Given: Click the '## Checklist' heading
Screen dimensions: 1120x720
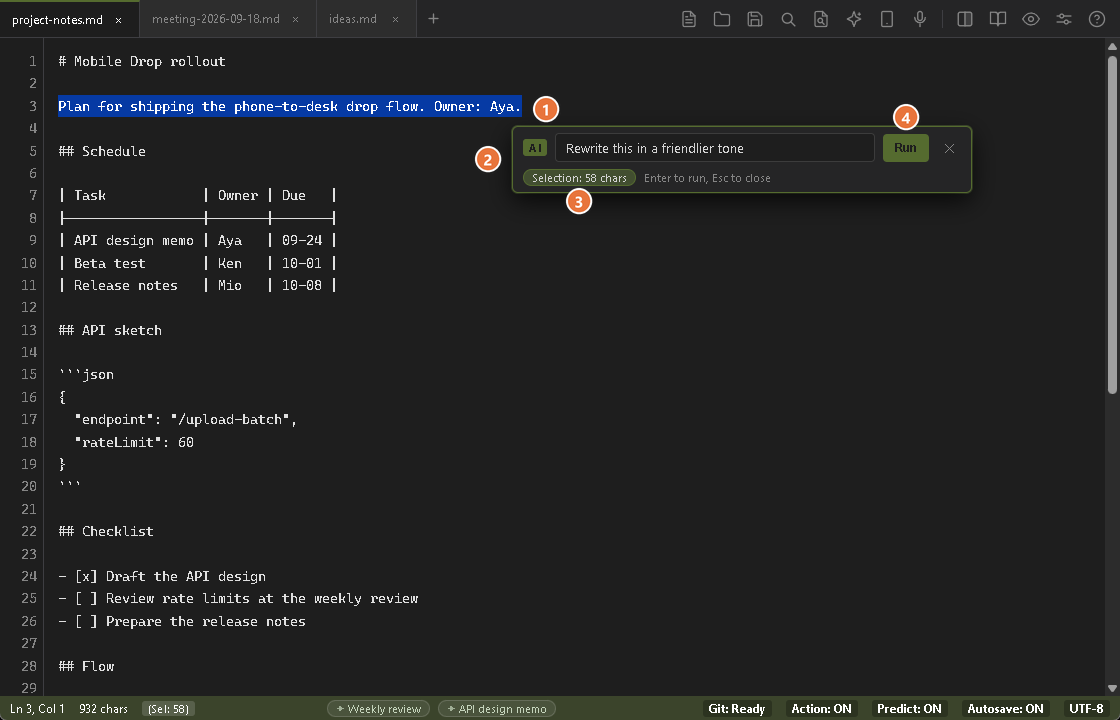Looking at the screenshot, I should pos(106,531).
